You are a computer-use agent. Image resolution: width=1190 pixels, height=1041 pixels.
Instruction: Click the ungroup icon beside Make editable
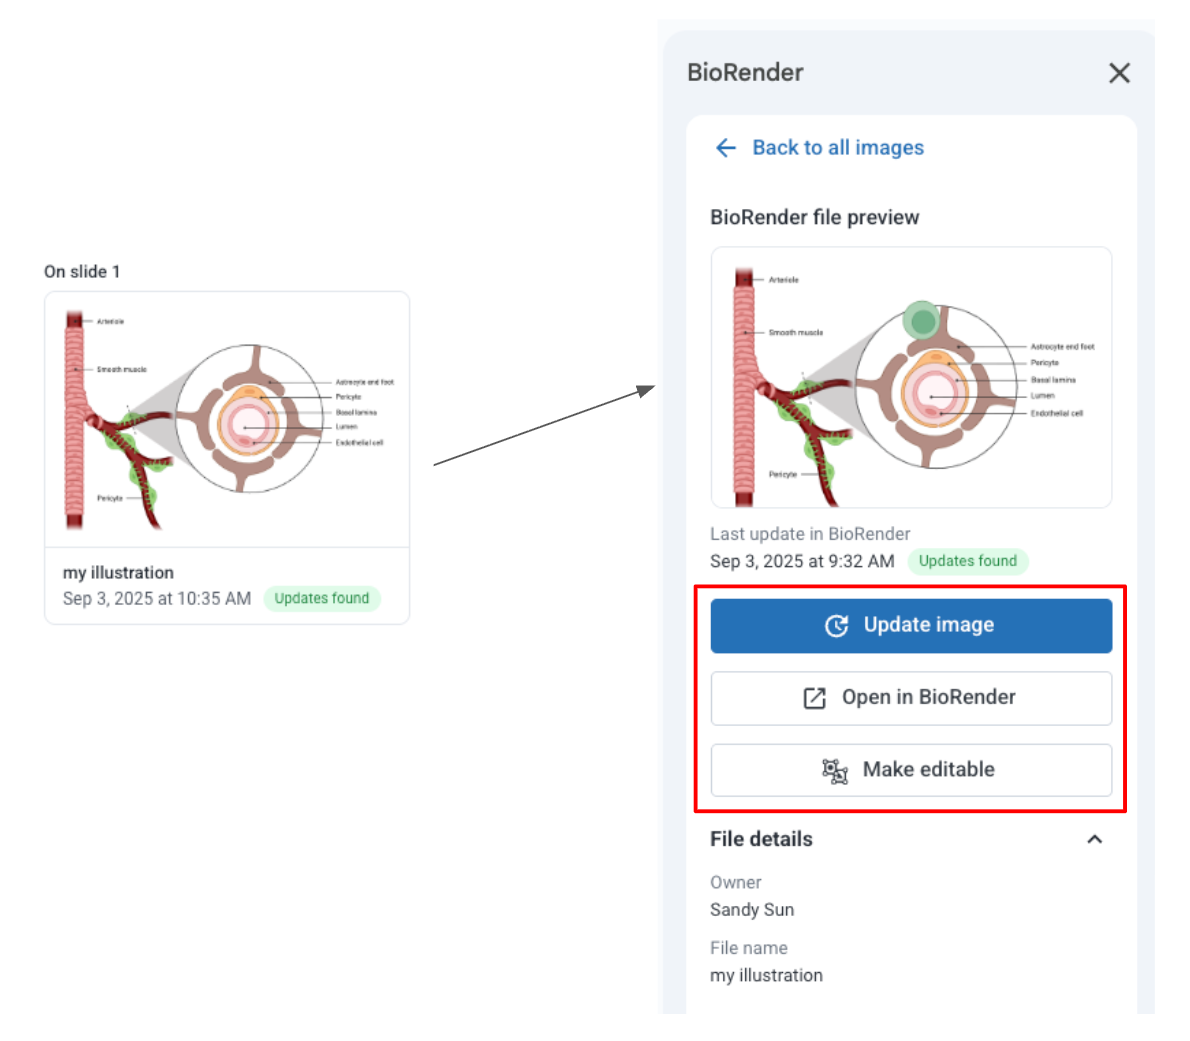[835, 770]
